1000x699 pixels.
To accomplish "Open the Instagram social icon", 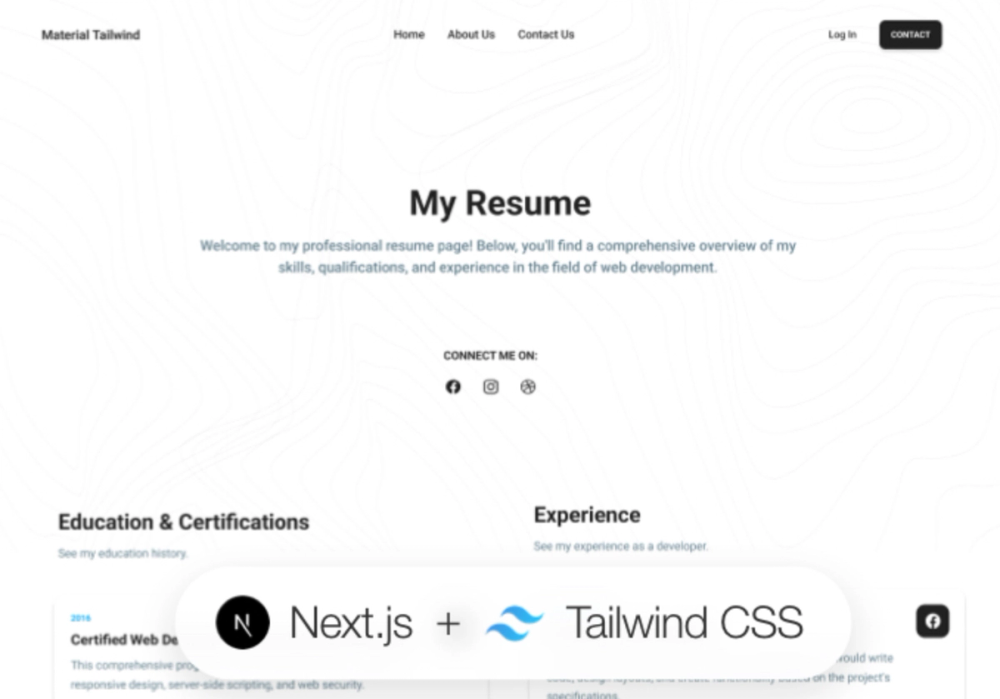I will (490, 386).
